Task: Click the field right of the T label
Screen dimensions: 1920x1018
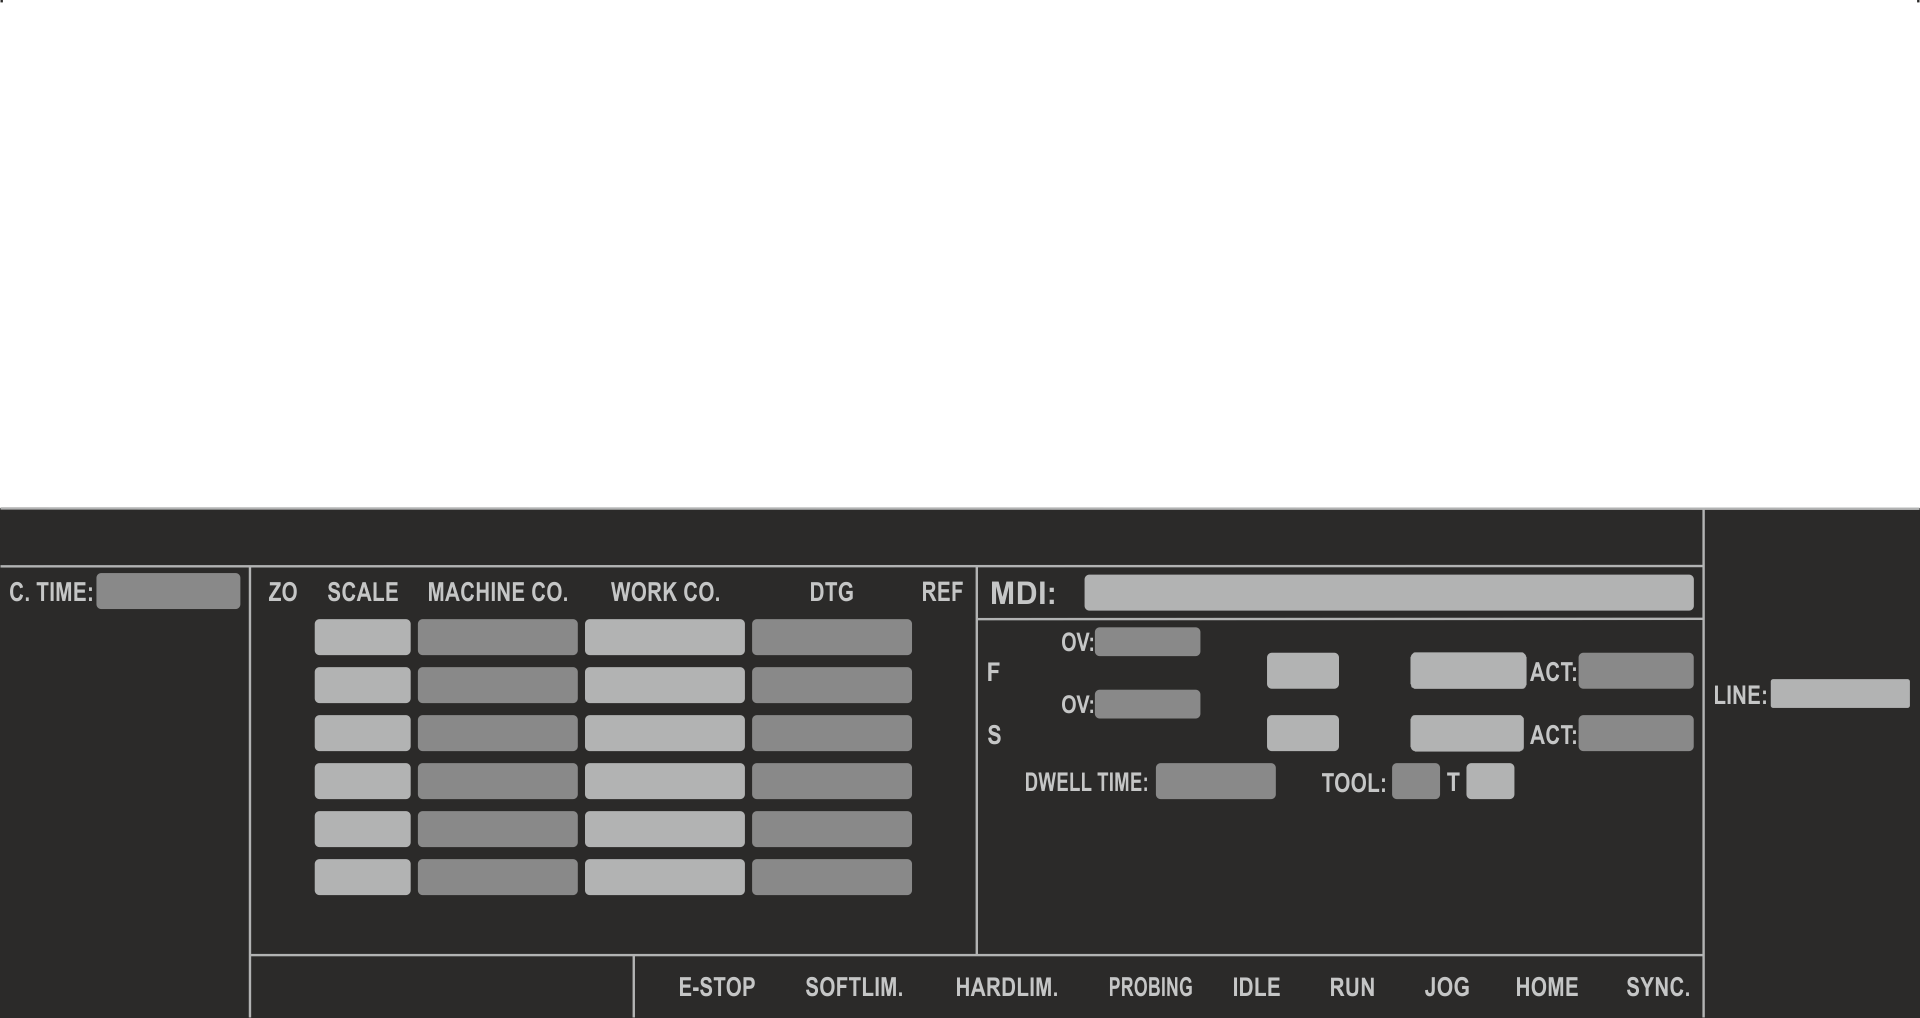Action: [x=1489, y=781]
